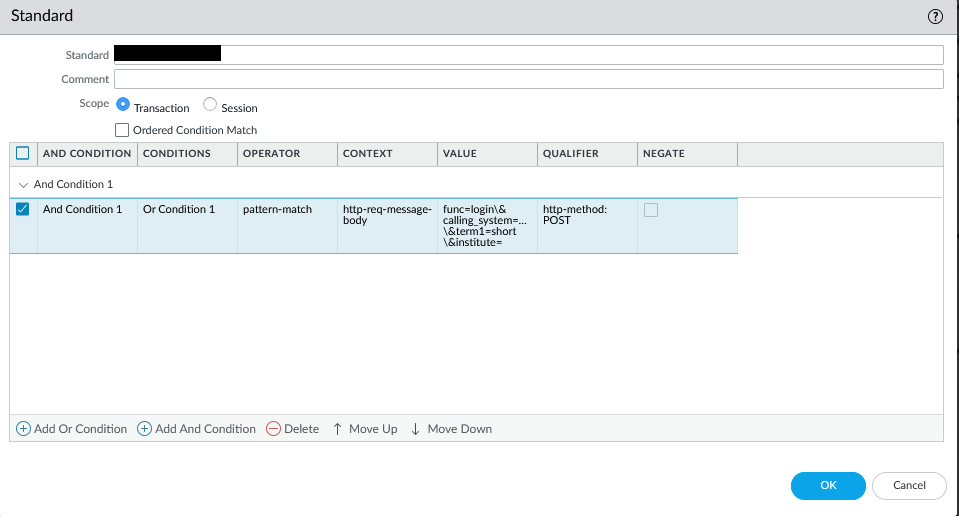This screenshot has height=516, width=959.
Task: Collapse the And Condition 1 group chevron
Action: coord(23,185)
